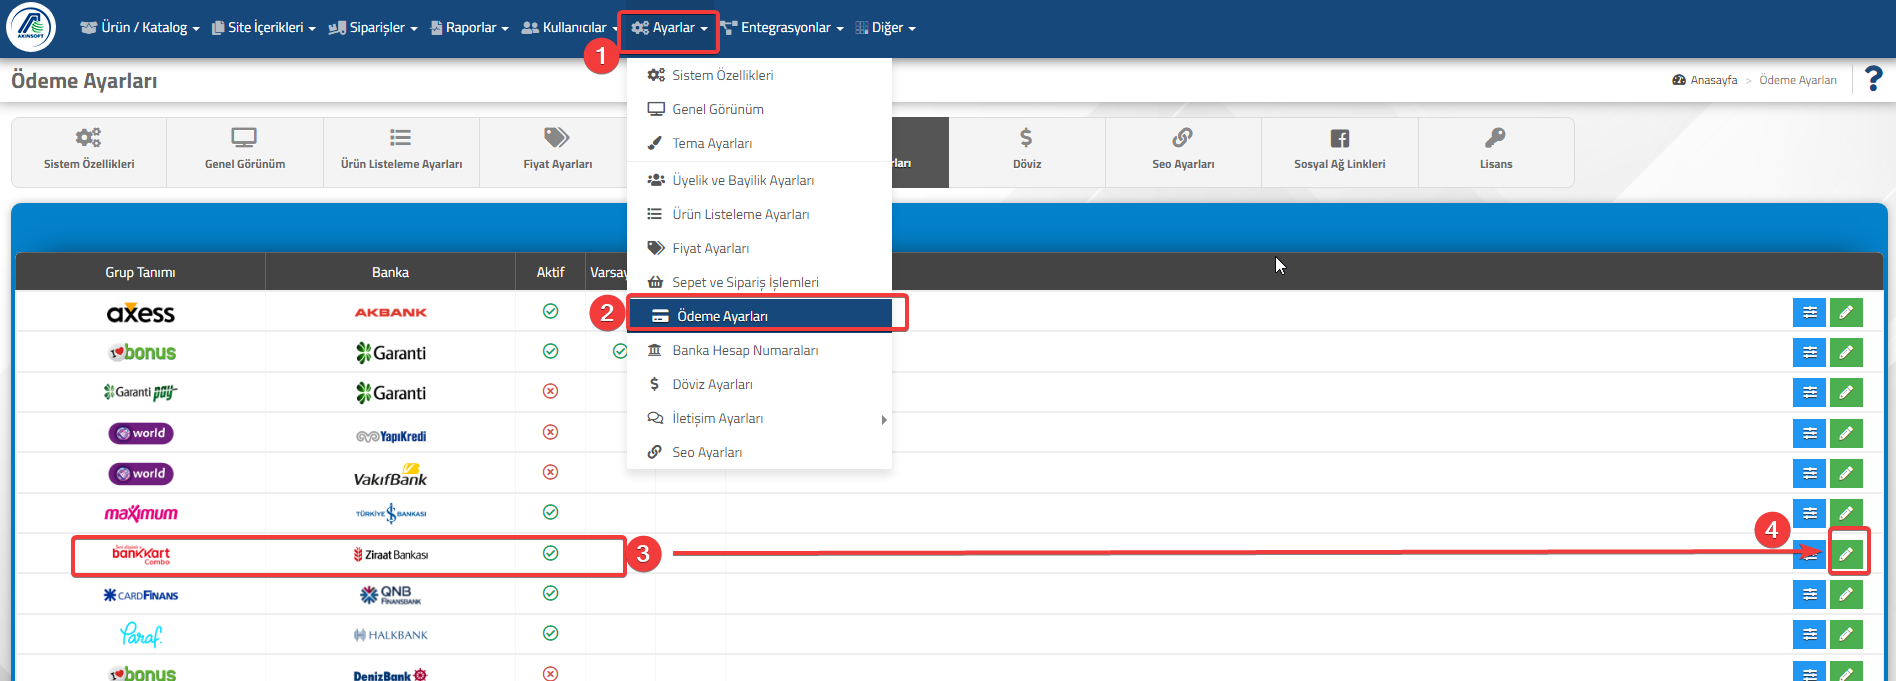Open the Sistem Özellikleri tab

click(x=89, y=152)
